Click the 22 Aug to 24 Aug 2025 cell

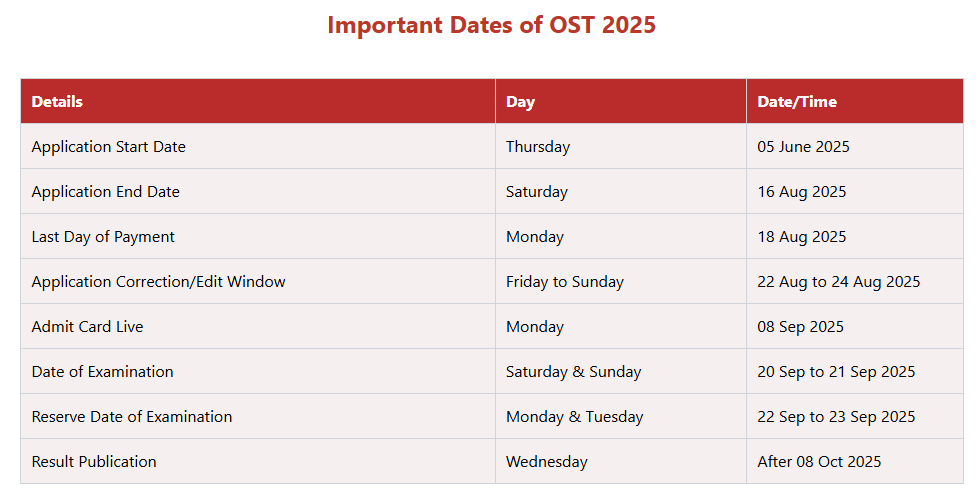(x=838, y=282)
